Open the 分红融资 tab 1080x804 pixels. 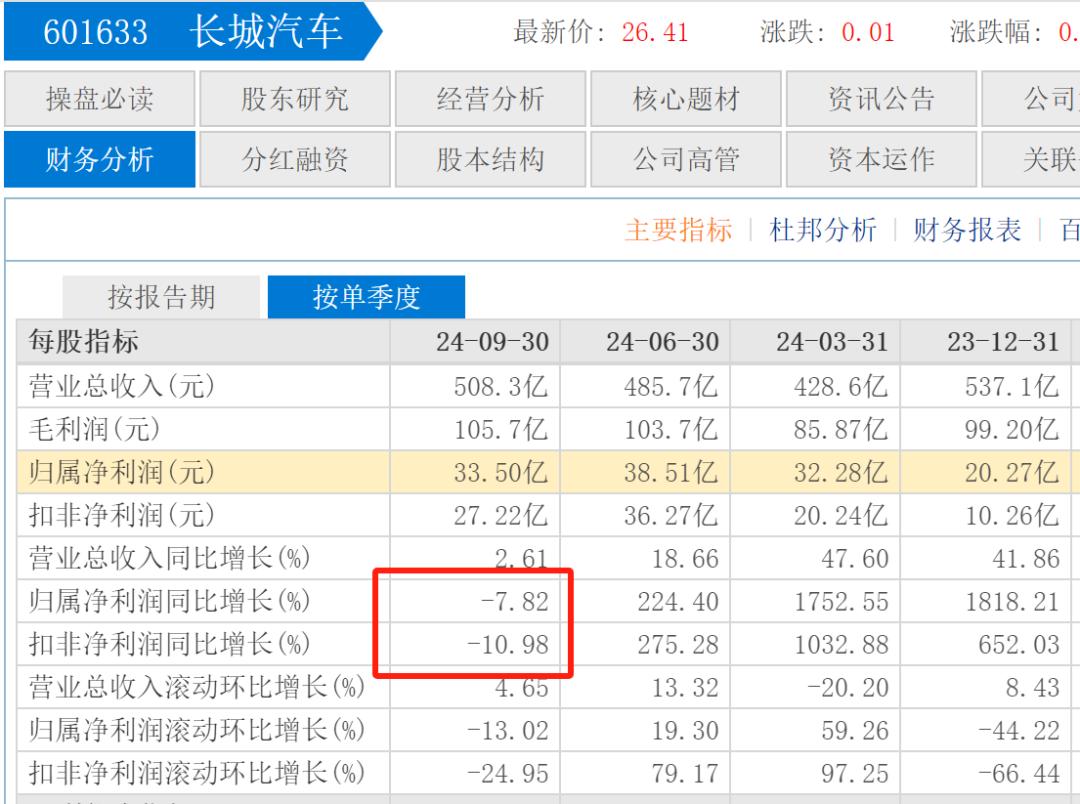point(295,159)
